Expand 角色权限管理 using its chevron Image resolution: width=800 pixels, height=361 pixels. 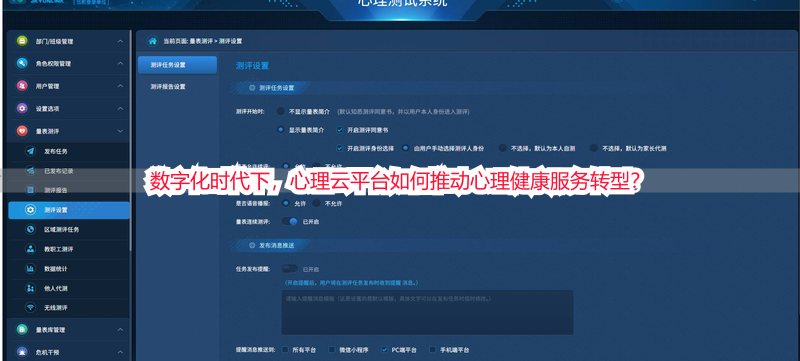pos(120,64)
